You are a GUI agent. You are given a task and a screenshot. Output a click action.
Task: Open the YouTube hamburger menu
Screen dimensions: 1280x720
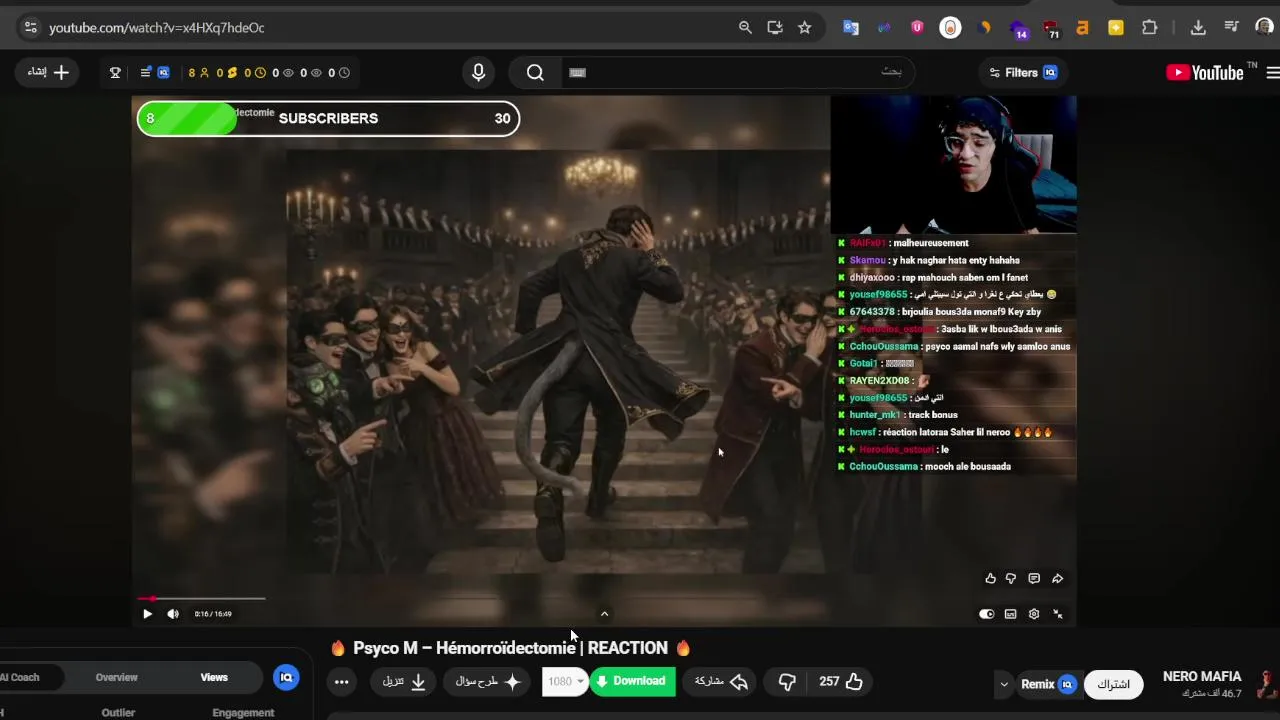pyautogui.click(x=1273, y=72)
